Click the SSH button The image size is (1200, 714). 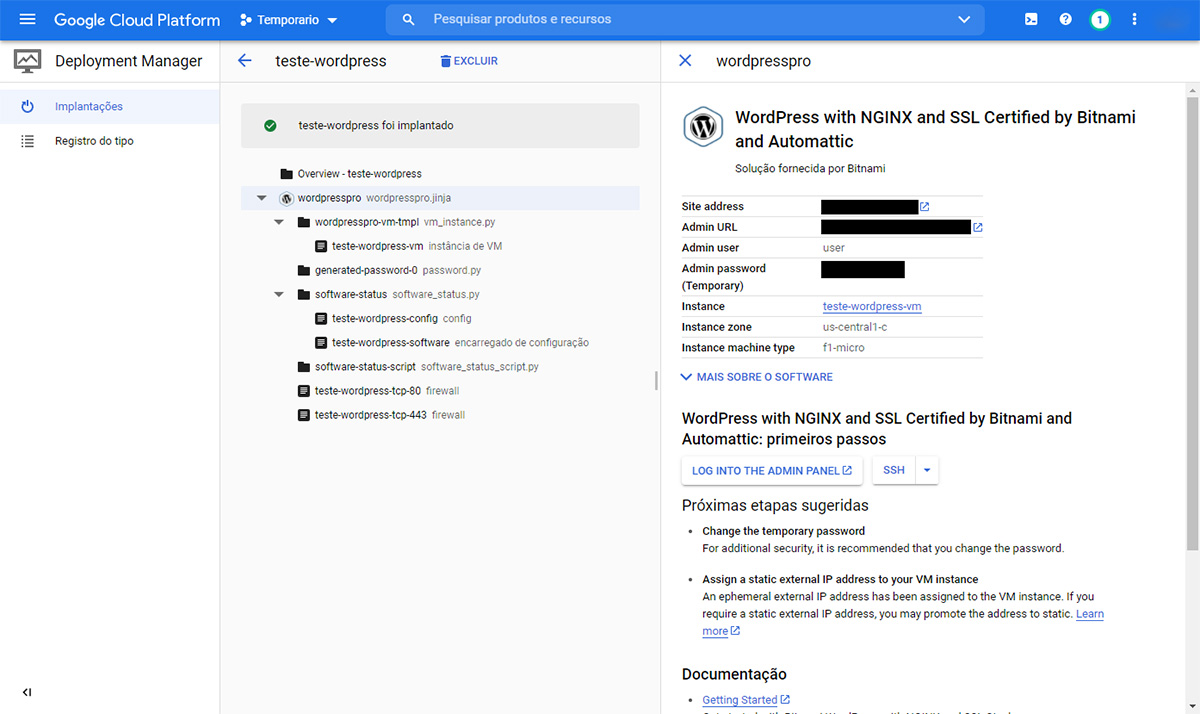(894, 471)
